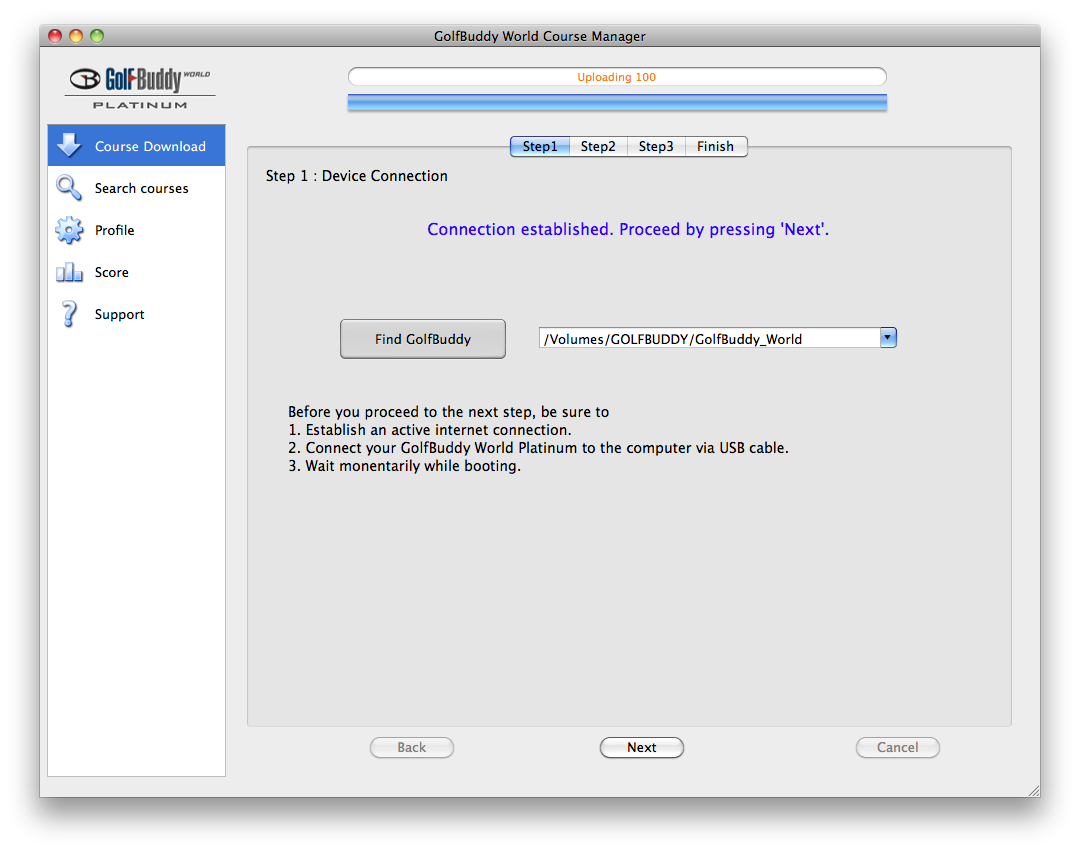
Task: Click the Search courses magnifier icon
Action: click(69, 187)
